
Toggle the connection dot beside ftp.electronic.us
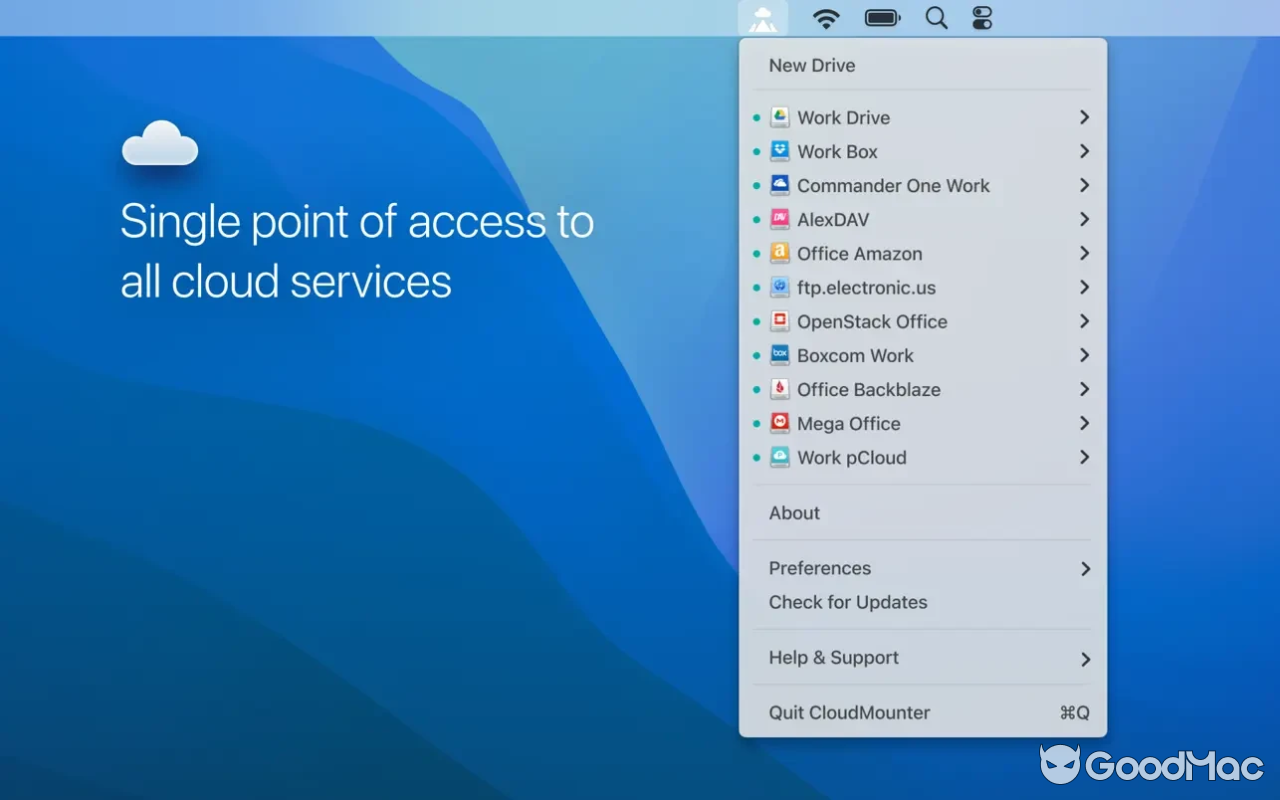[x=757, y=287]
